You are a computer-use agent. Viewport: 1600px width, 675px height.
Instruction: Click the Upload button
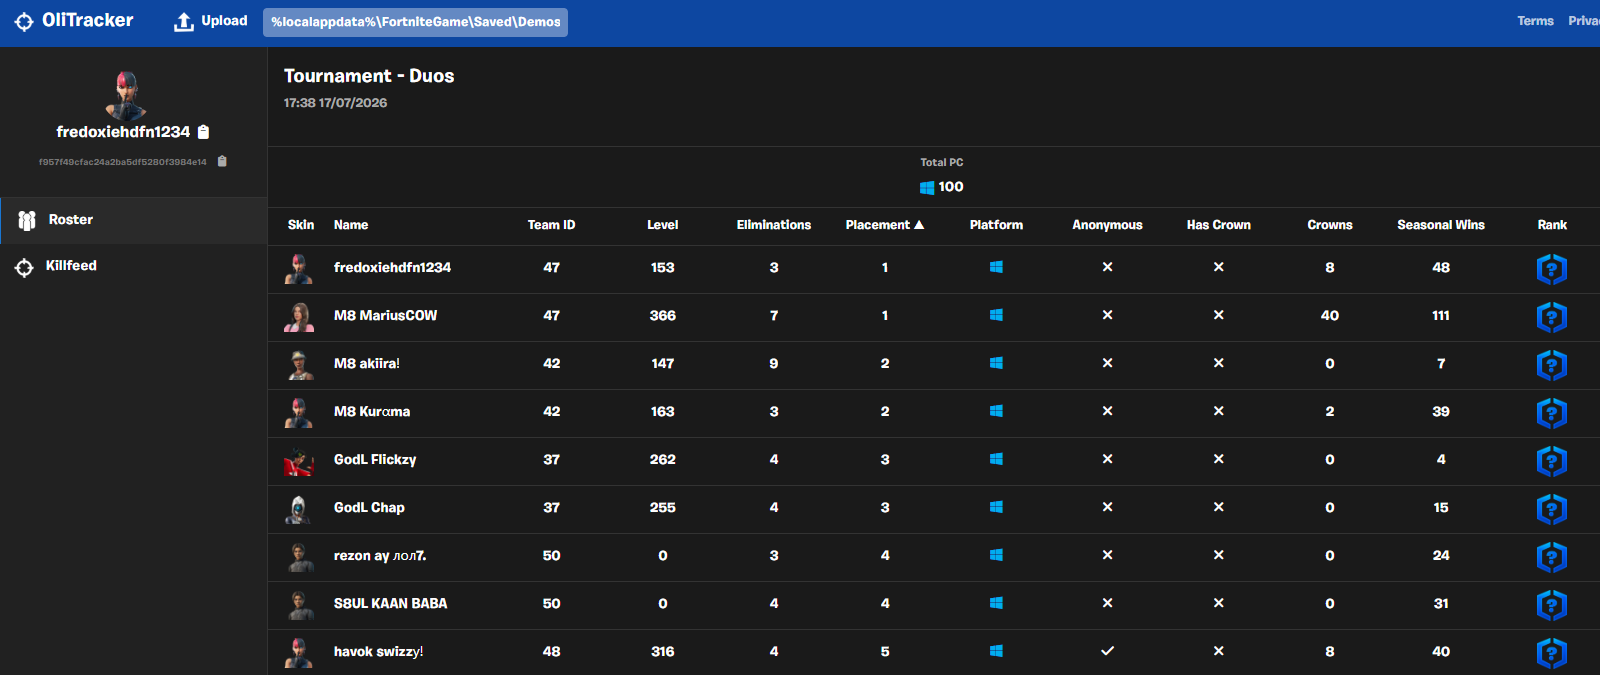210,21
